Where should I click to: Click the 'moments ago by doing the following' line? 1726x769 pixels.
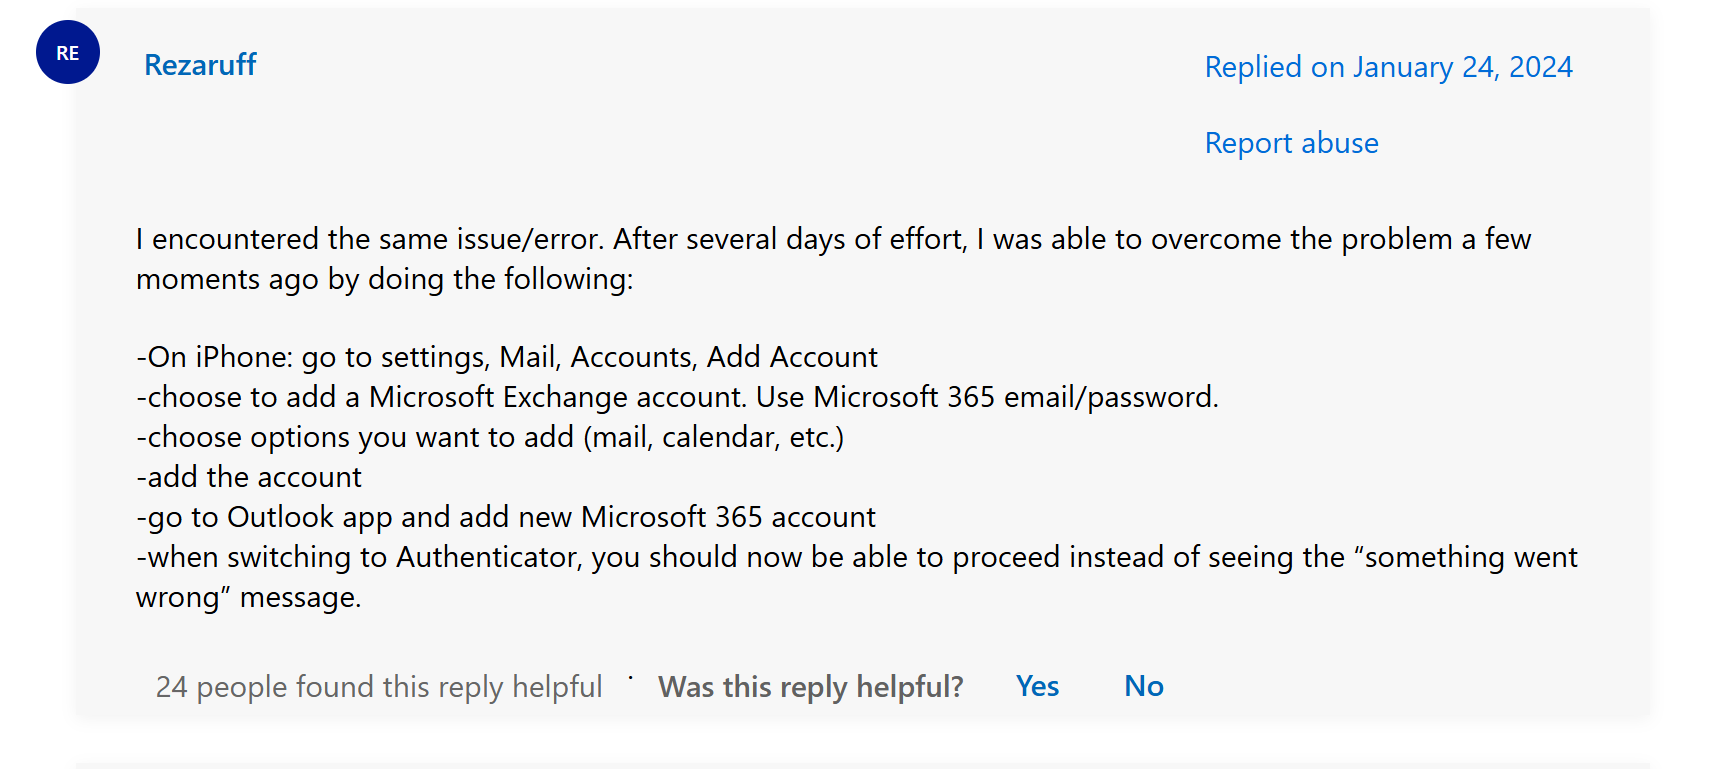click(385, 279)
